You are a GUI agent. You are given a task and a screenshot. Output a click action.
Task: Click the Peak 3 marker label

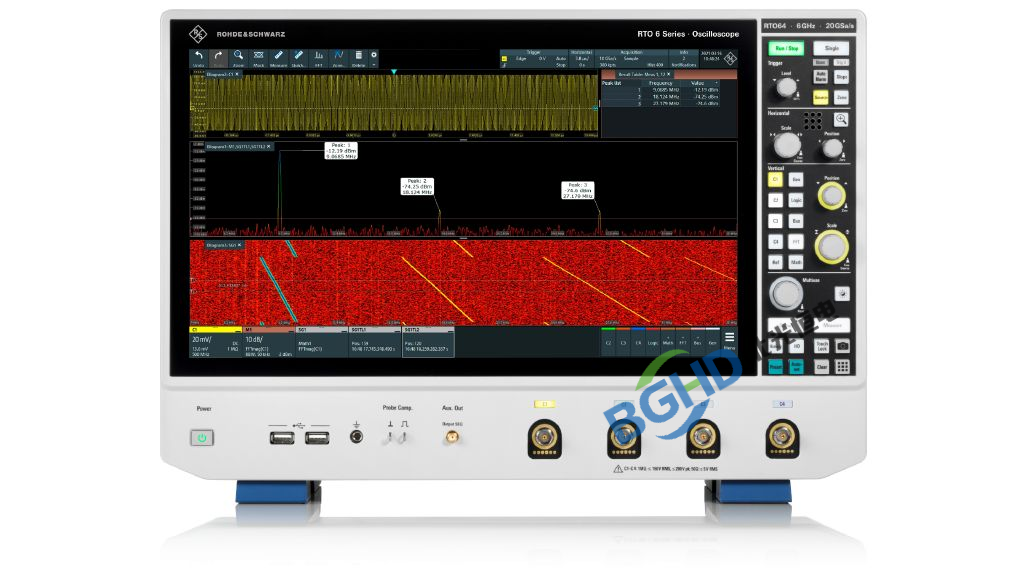pos(578,191)
